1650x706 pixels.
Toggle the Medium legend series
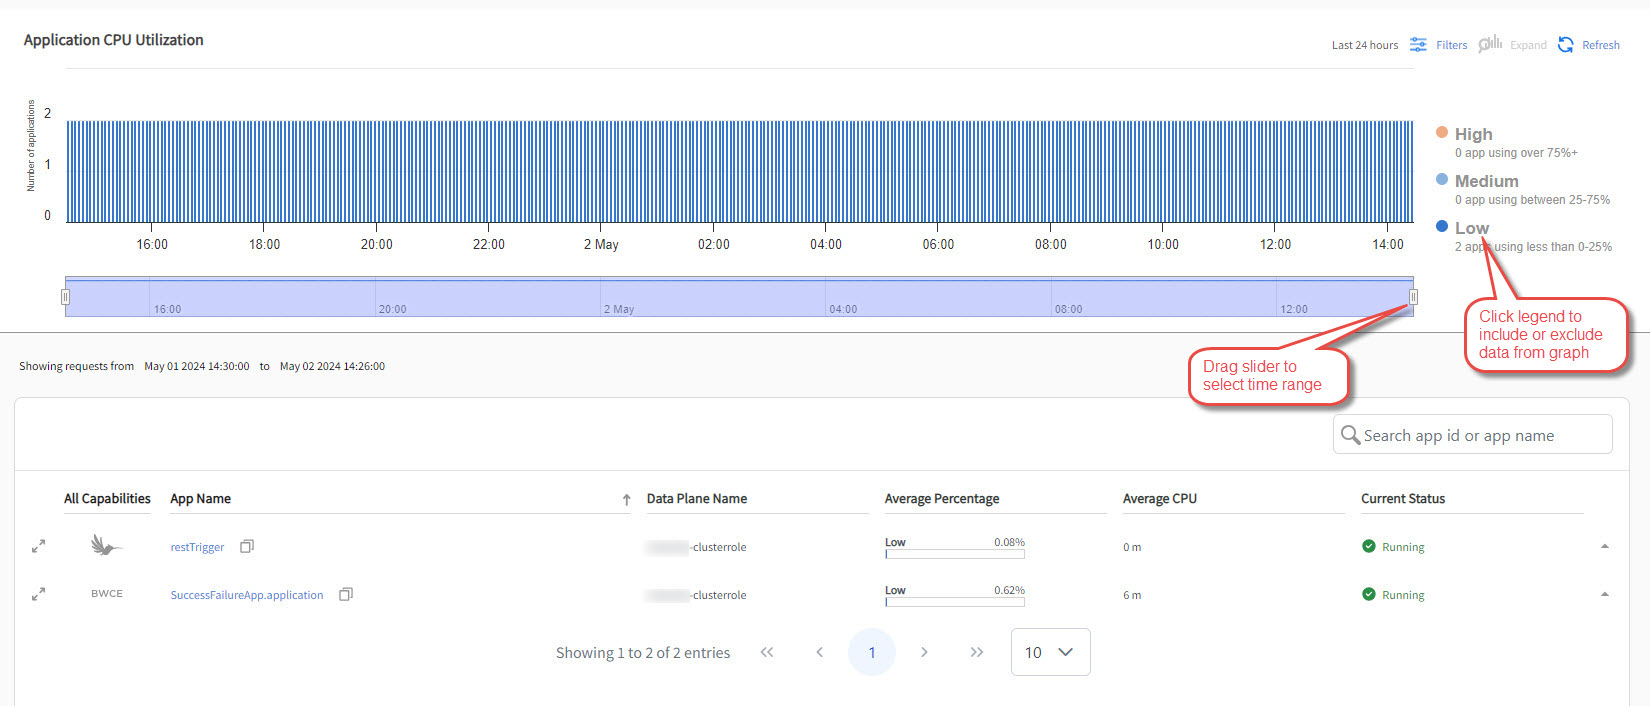tap(1486, 181)
